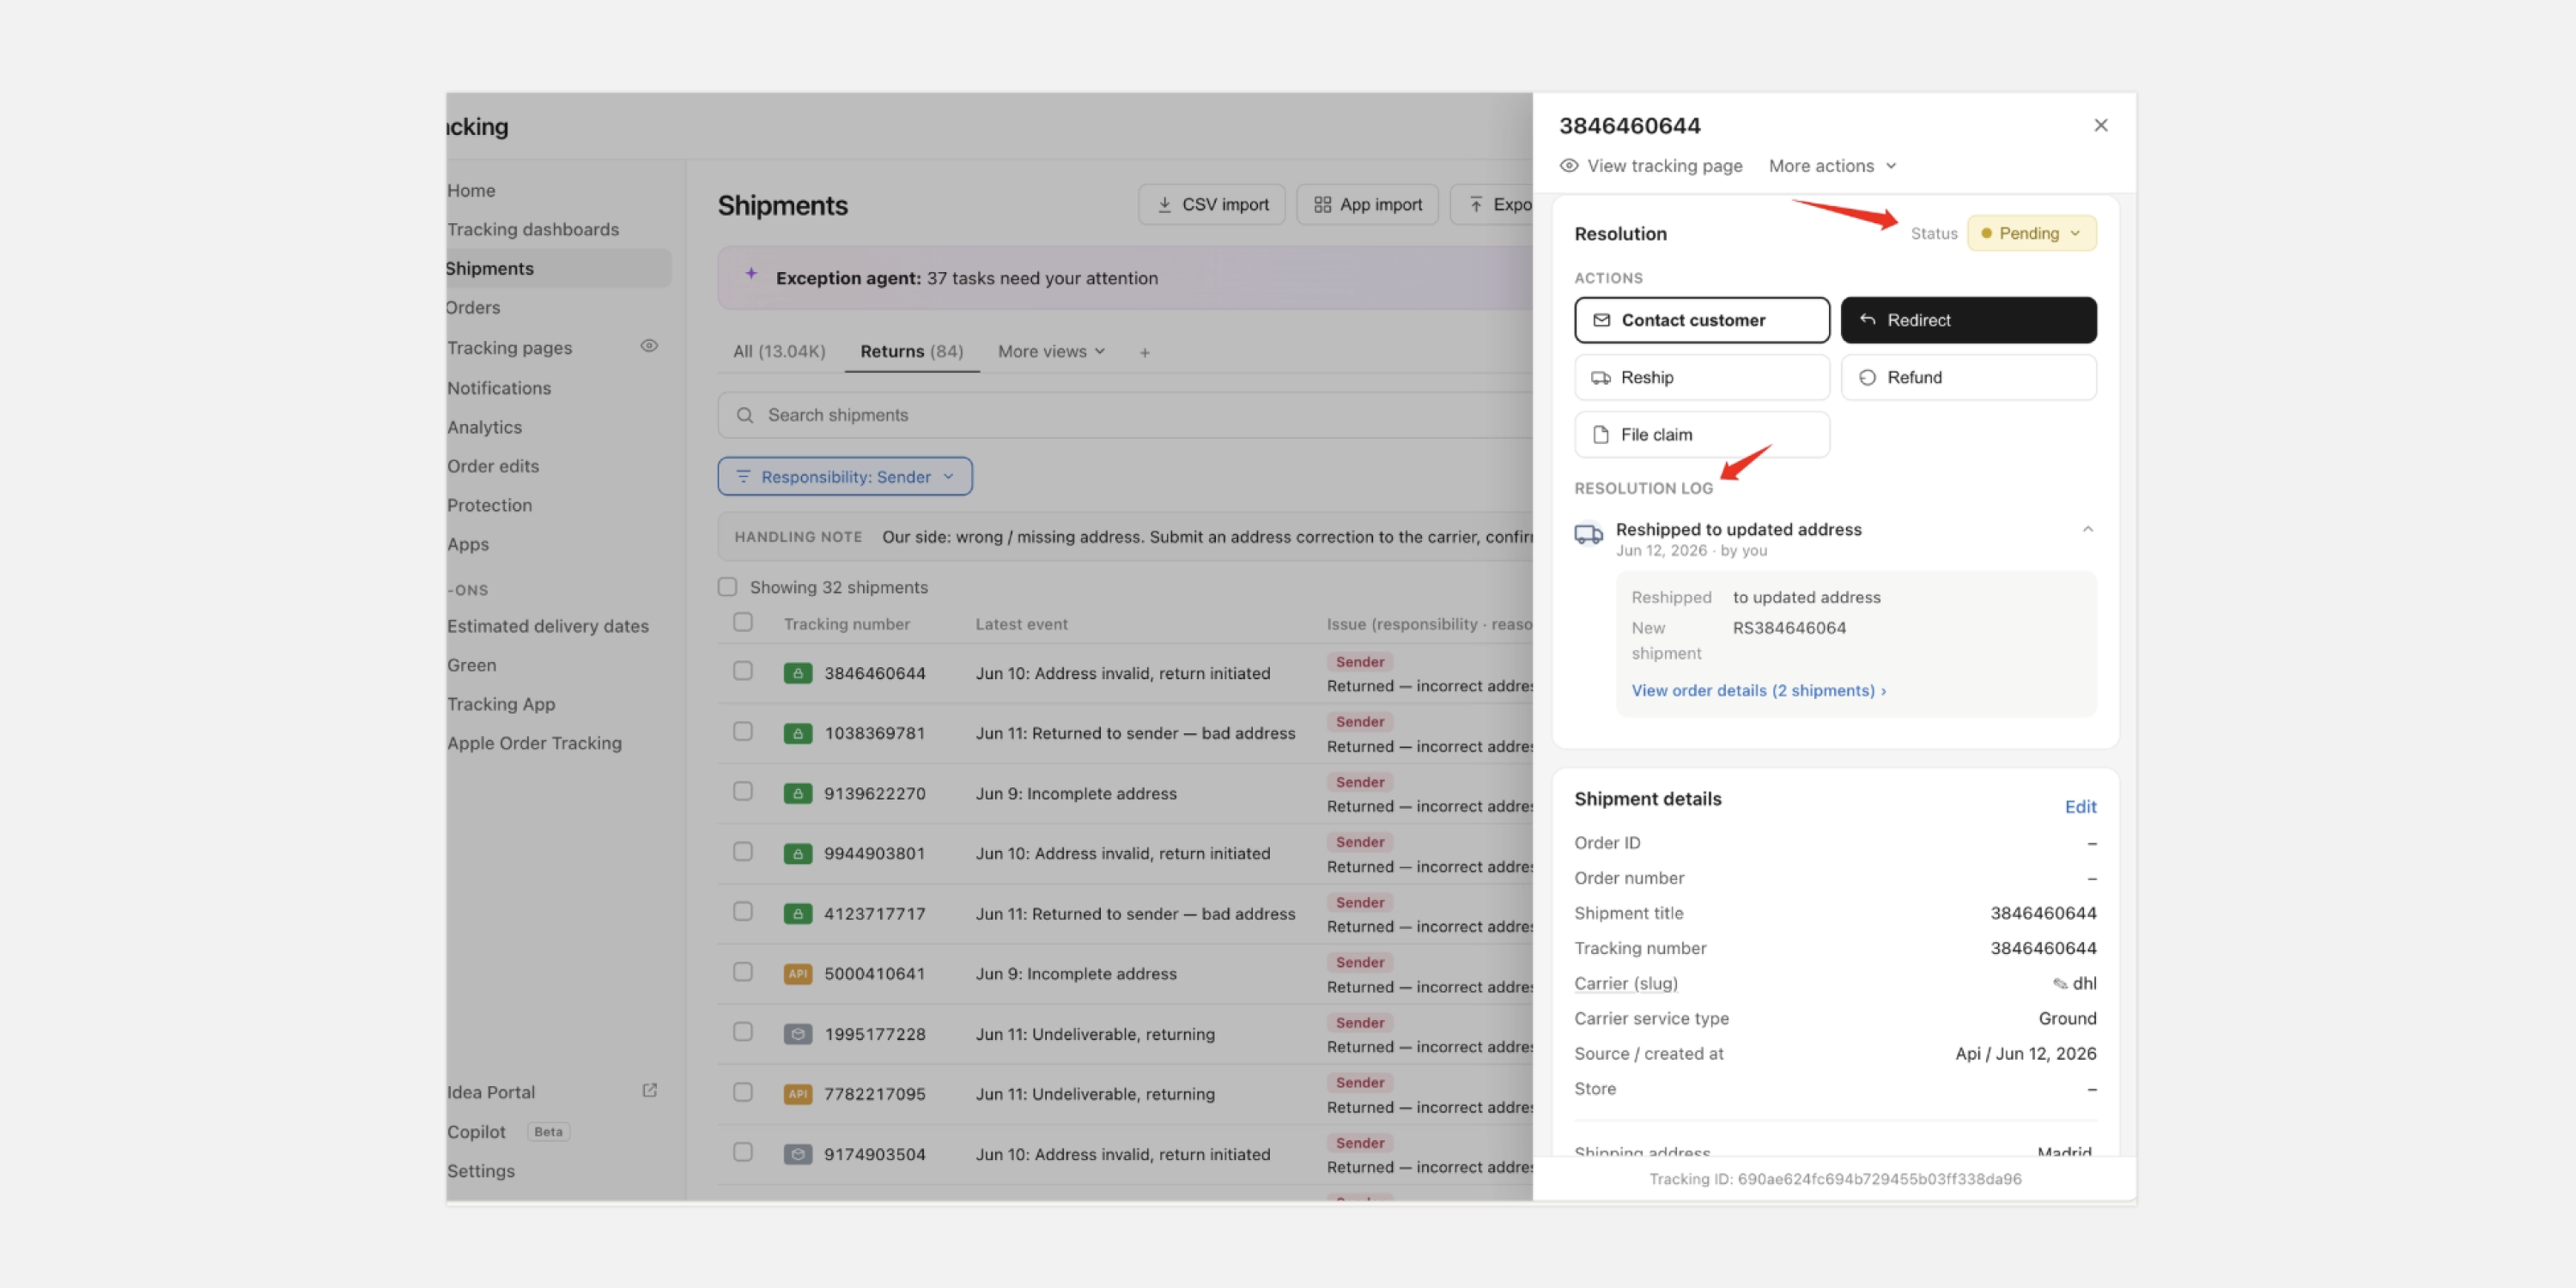Open Analytics in the sidebar
The width and height of the screenshot is (2576, 1288).
coord(484,427)
